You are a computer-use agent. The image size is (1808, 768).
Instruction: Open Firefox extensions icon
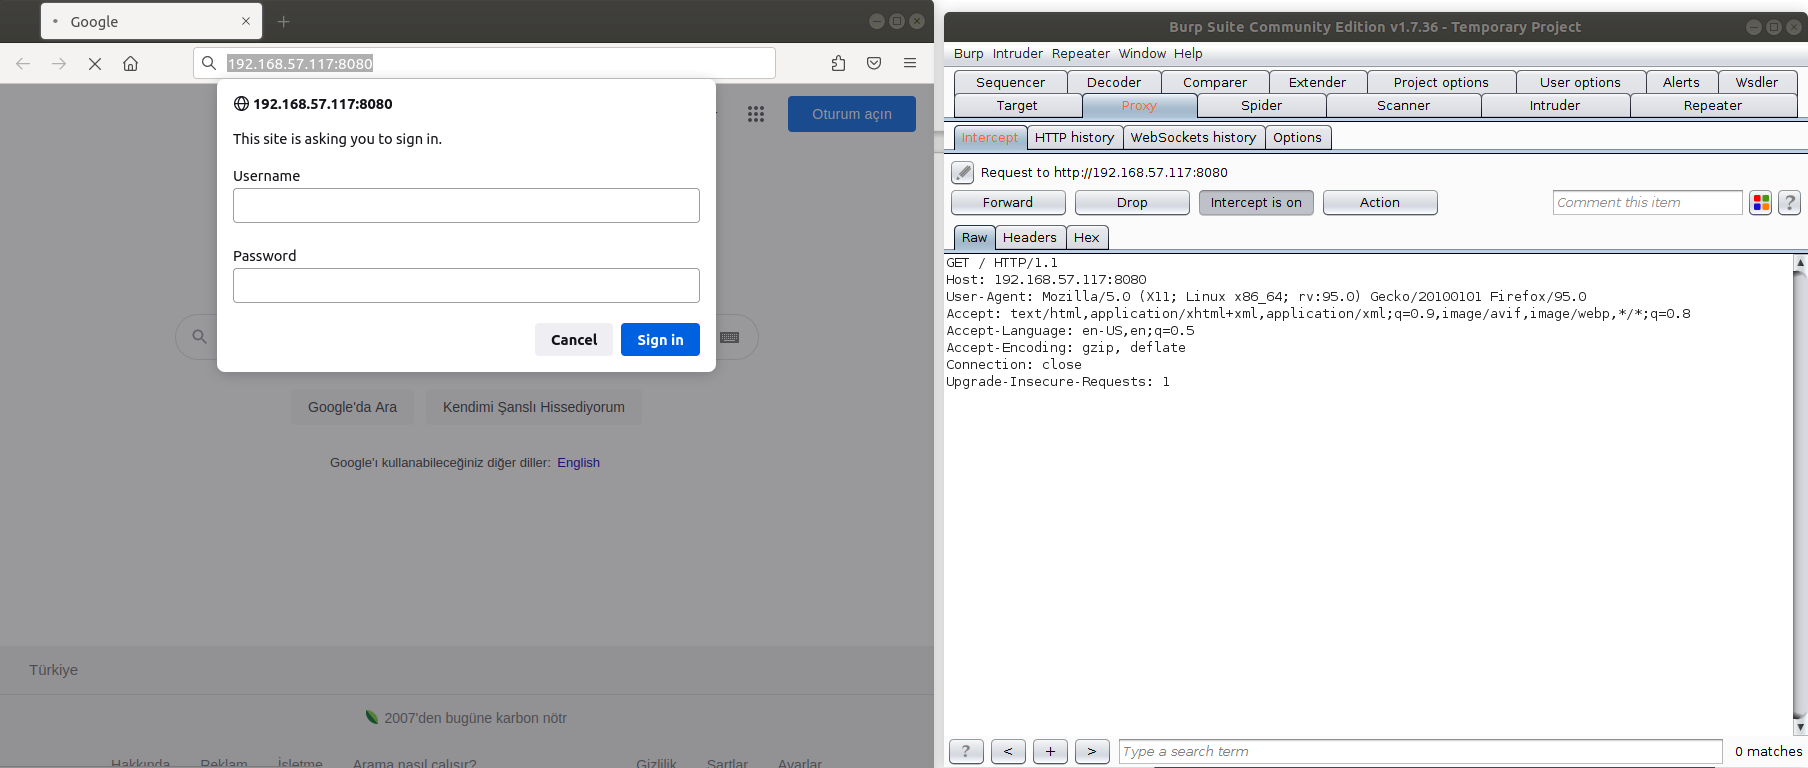(x=838, y=63)
